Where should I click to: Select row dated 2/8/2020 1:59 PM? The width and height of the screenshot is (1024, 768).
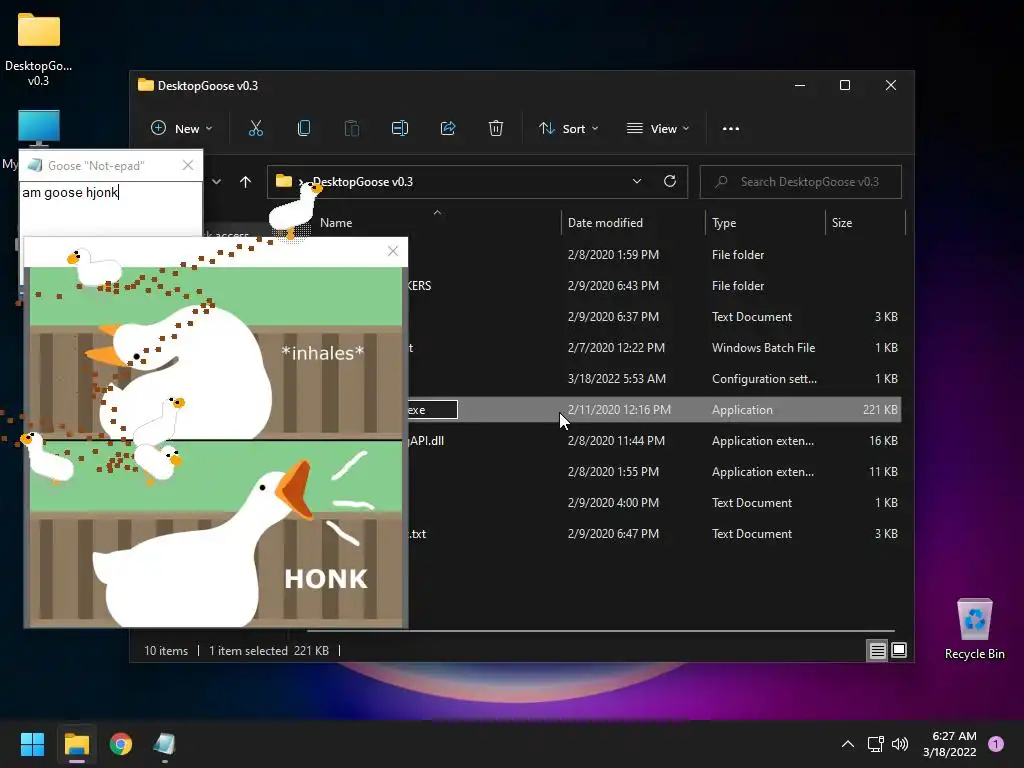653,255
